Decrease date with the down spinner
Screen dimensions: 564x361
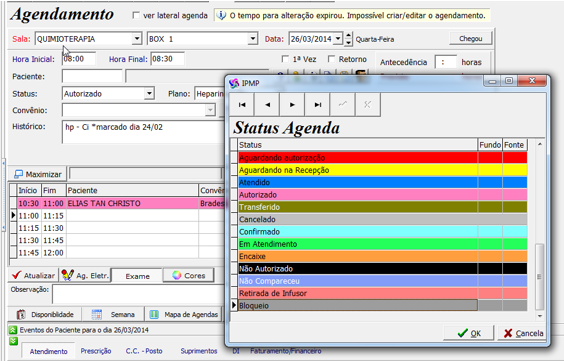click(x=348, y=42)
